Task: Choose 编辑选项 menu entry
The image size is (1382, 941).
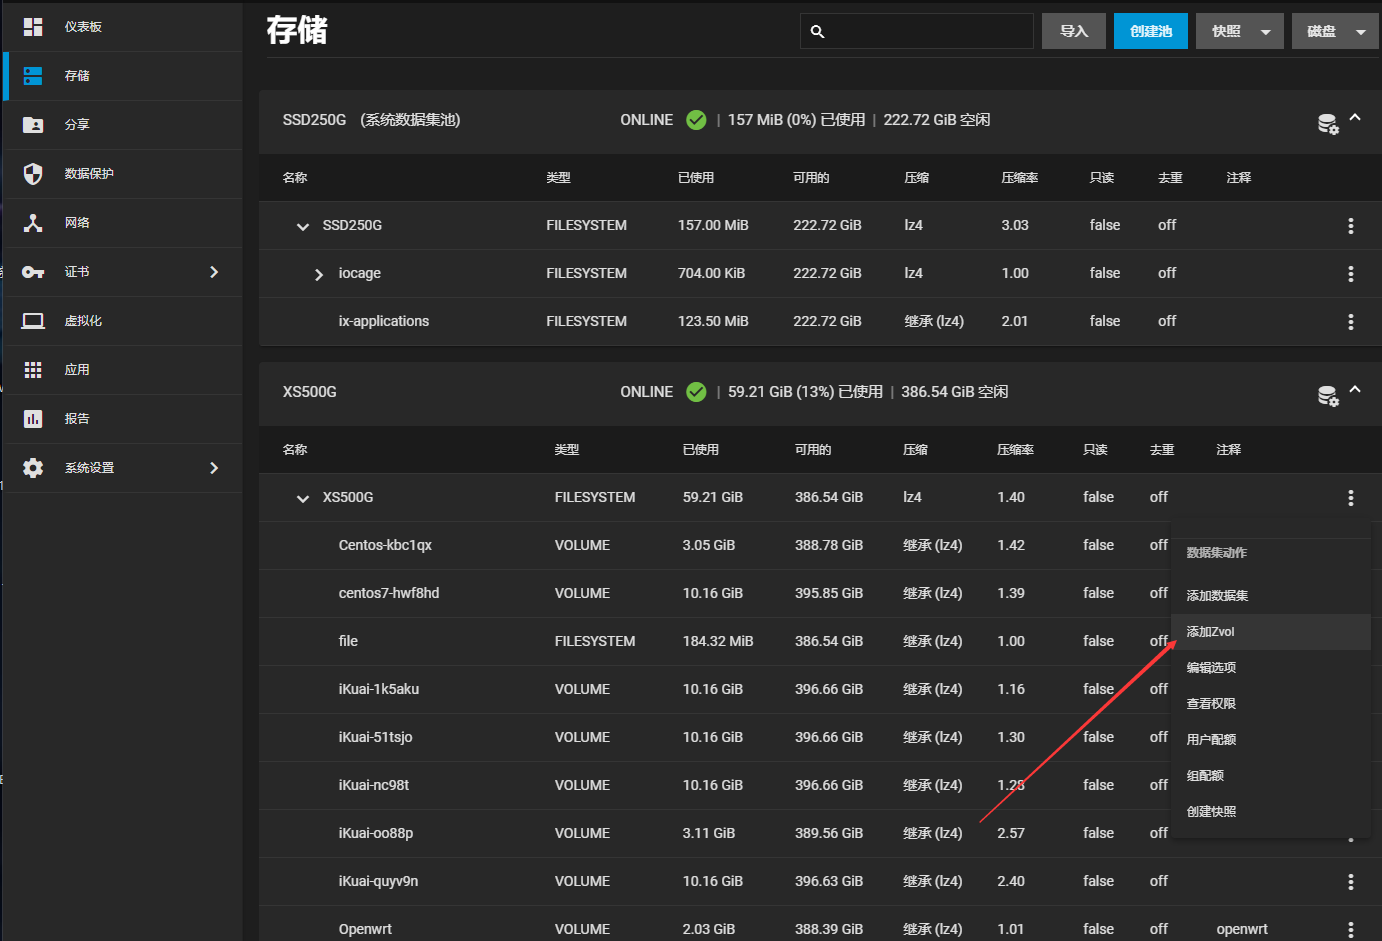Action: (x=1211, y=668)
